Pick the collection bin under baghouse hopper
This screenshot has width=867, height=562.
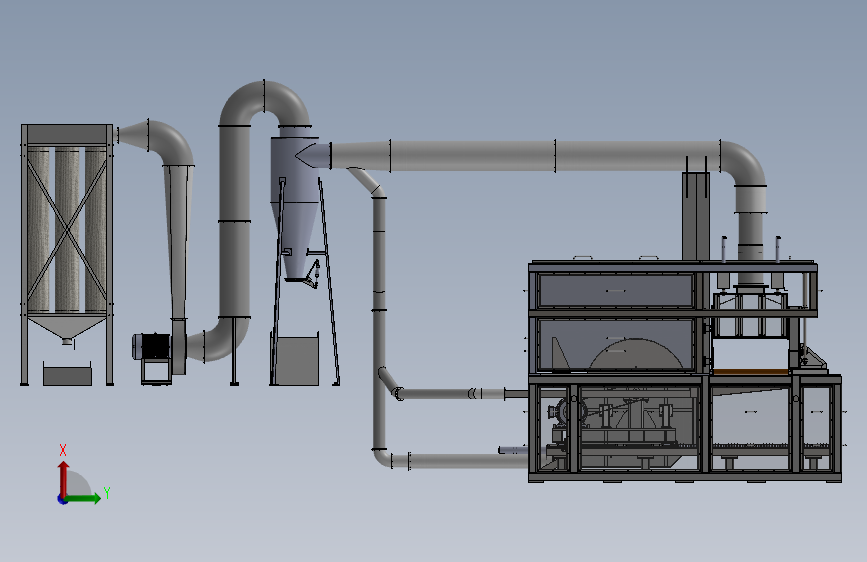[67, 374]
